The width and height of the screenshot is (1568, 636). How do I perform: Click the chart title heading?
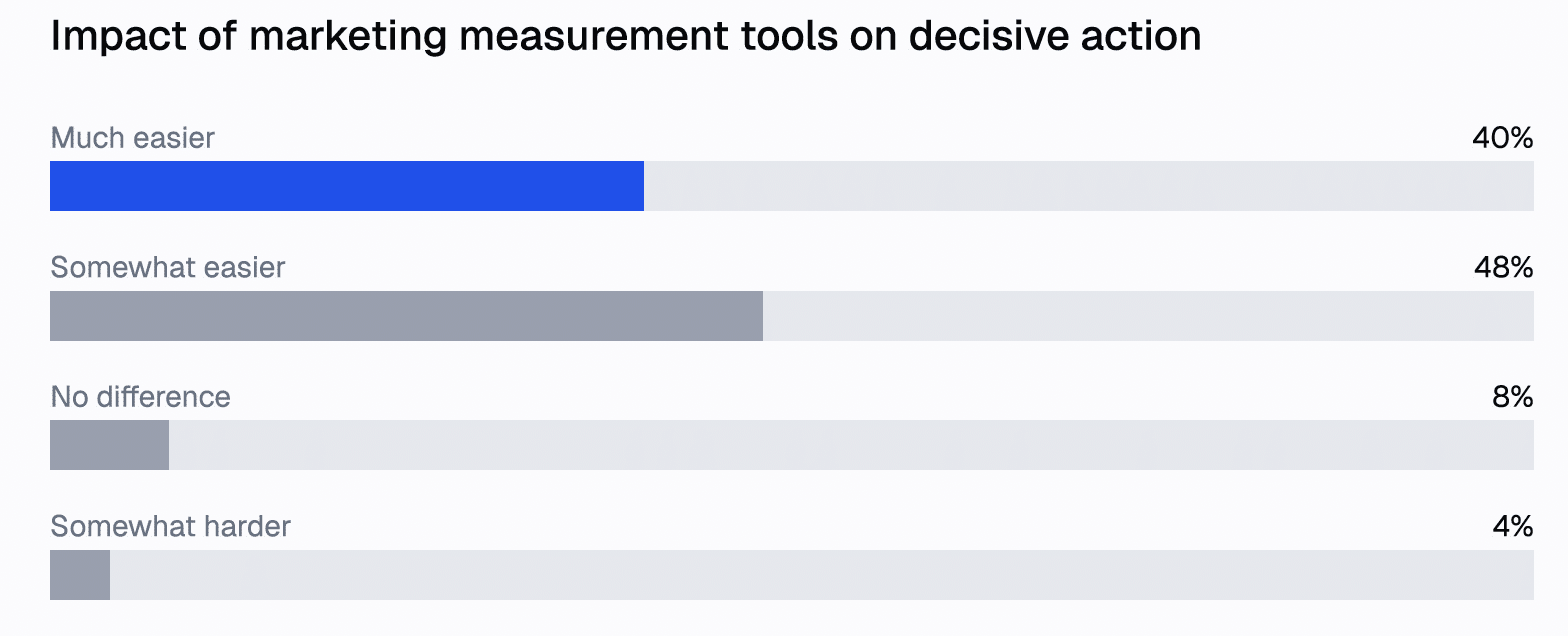point(626,37)
